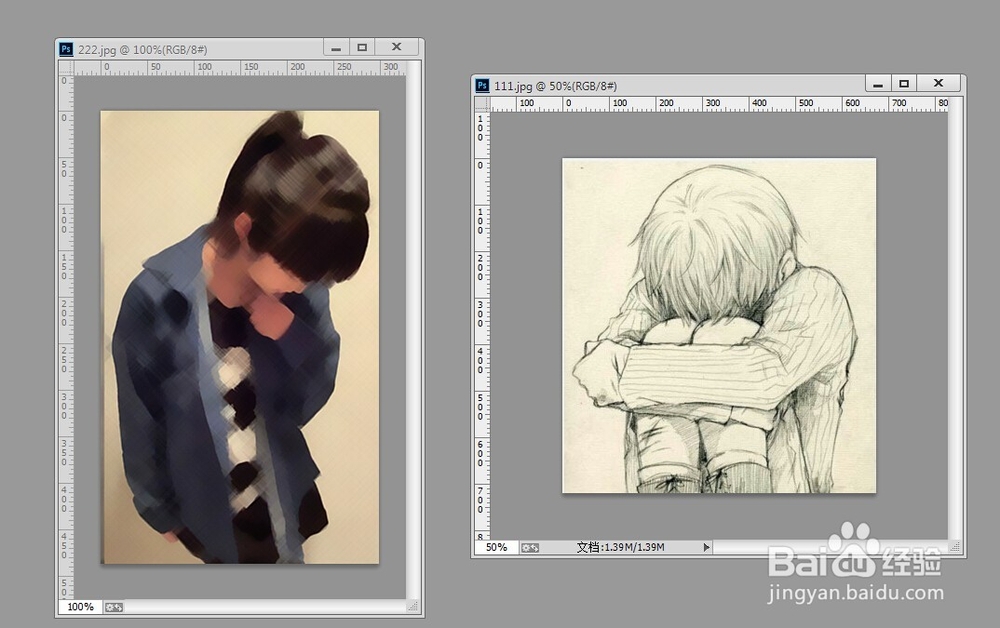Click the 文档:1.39M/1.39M status text
This screenshot has height=628, width=1000.
pos(621,547)
